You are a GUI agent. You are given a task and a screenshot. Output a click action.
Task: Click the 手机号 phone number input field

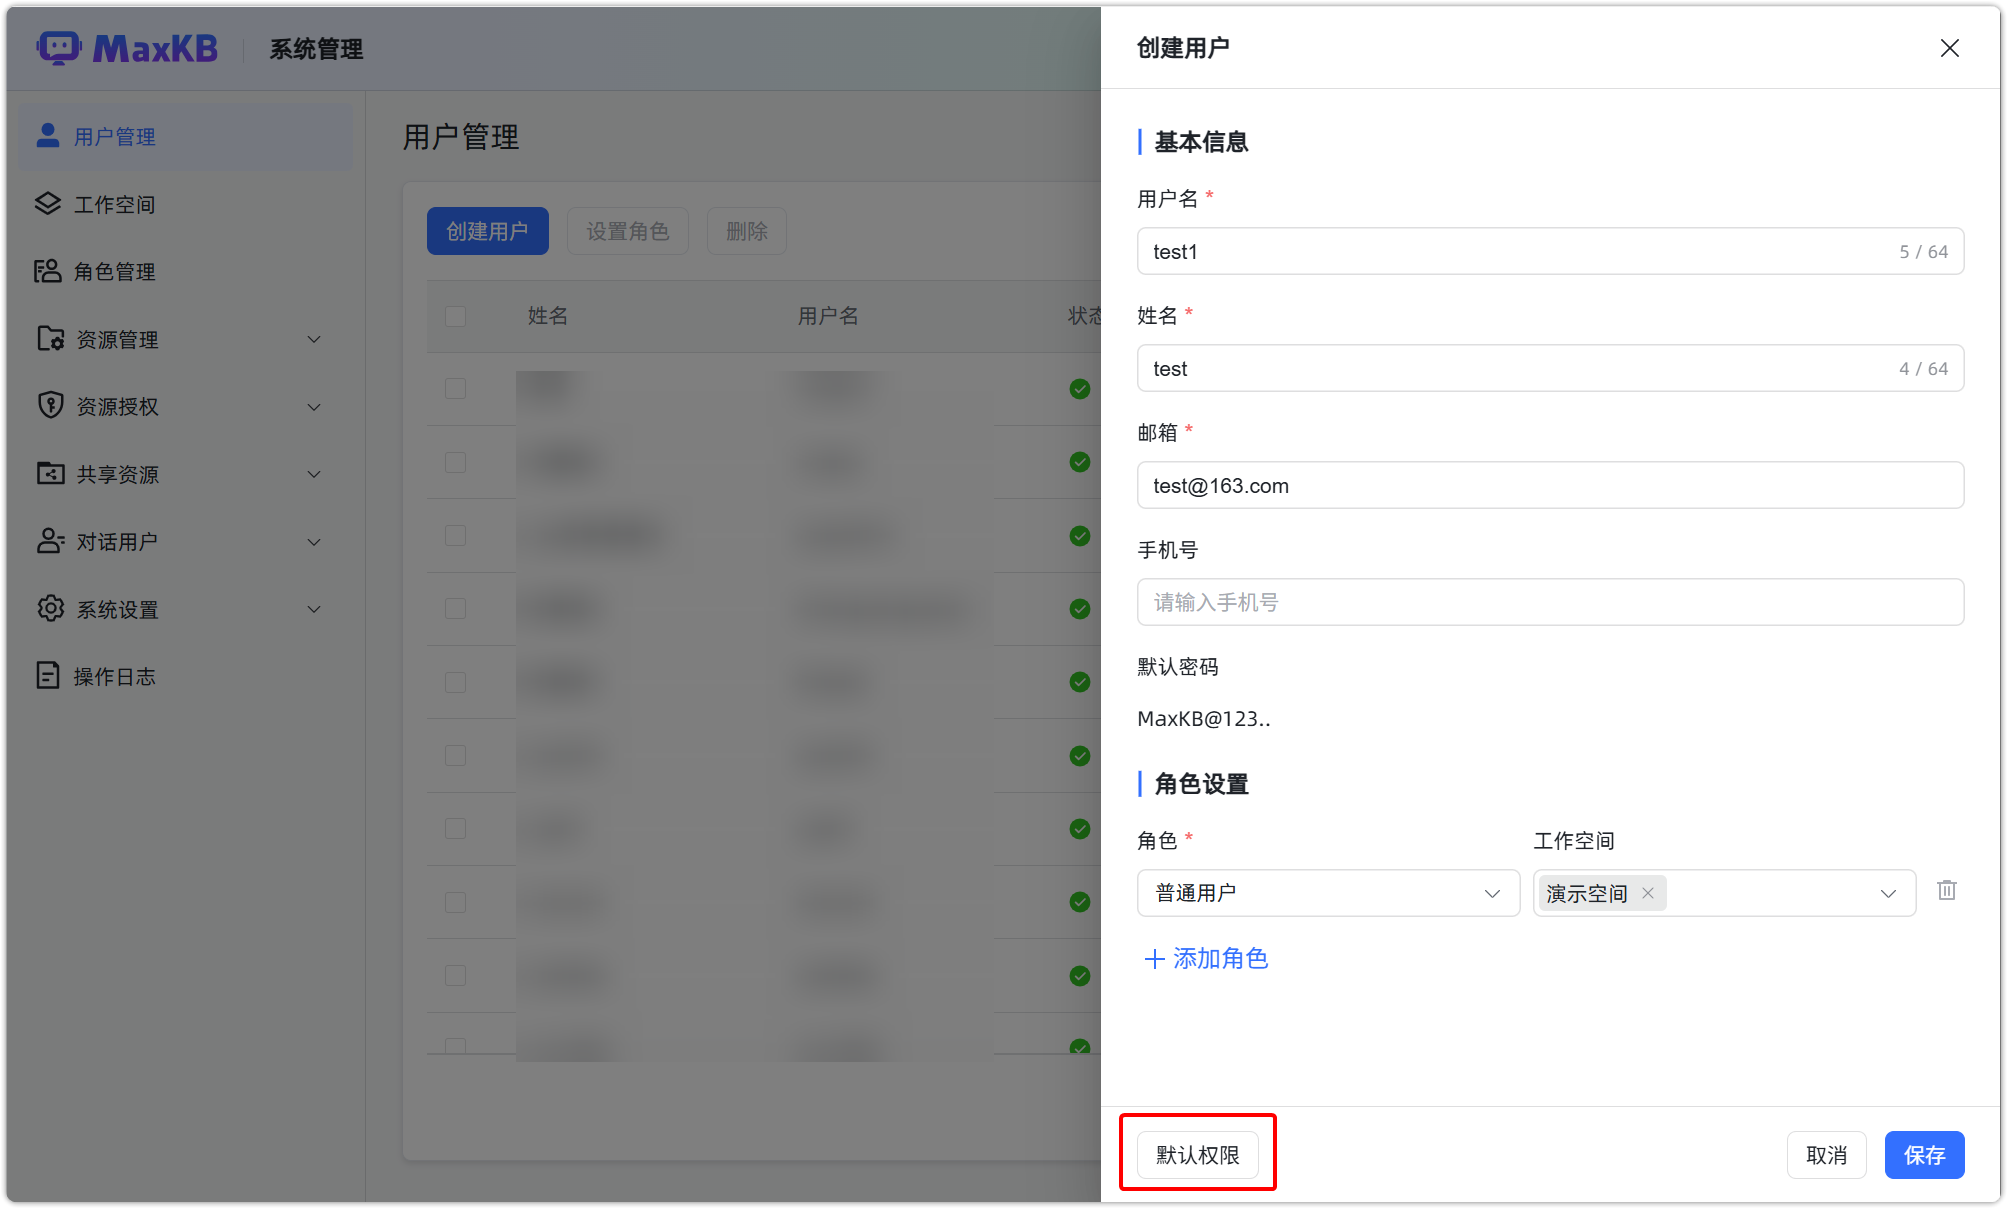(x=1550, y=601)
